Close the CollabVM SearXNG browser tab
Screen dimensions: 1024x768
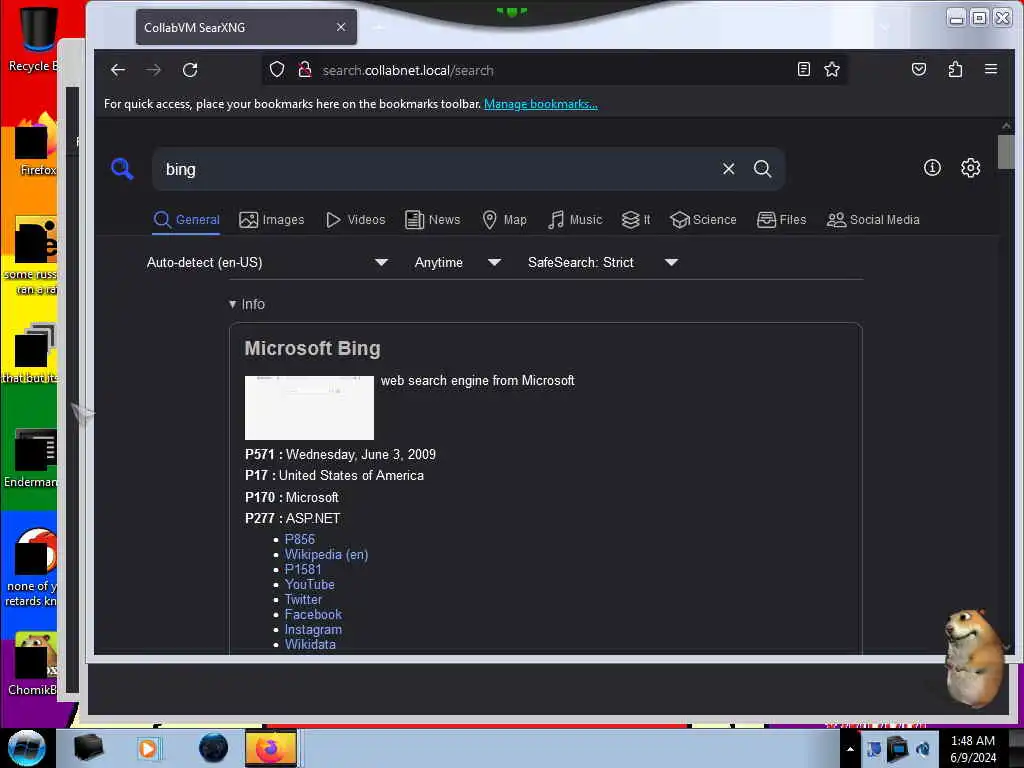coord(341,27)
